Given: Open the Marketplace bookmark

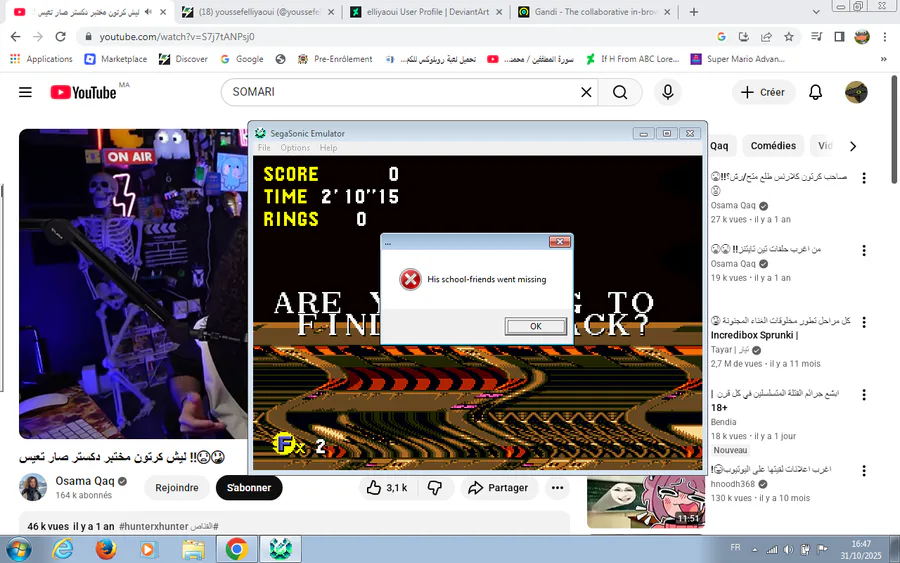Looking at the screenshot, I should pyautogui.click(x=115, y=59).
